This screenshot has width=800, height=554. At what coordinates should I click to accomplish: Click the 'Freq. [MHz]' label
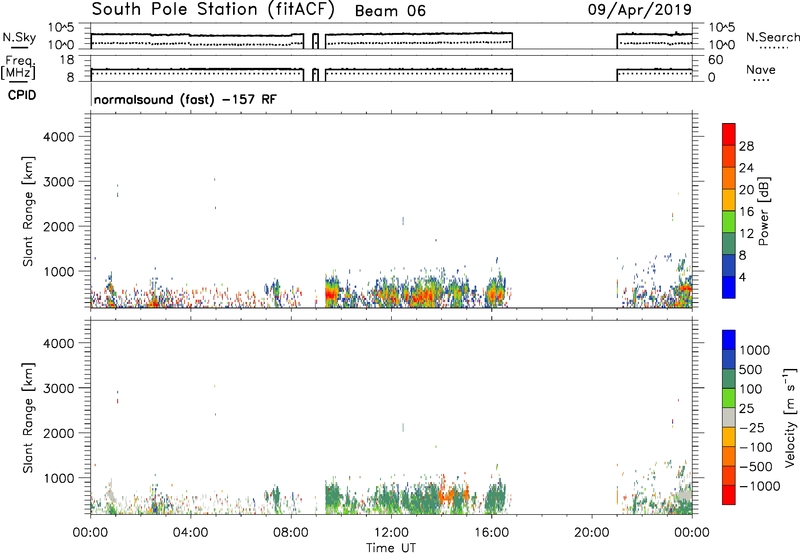point(18,67)
